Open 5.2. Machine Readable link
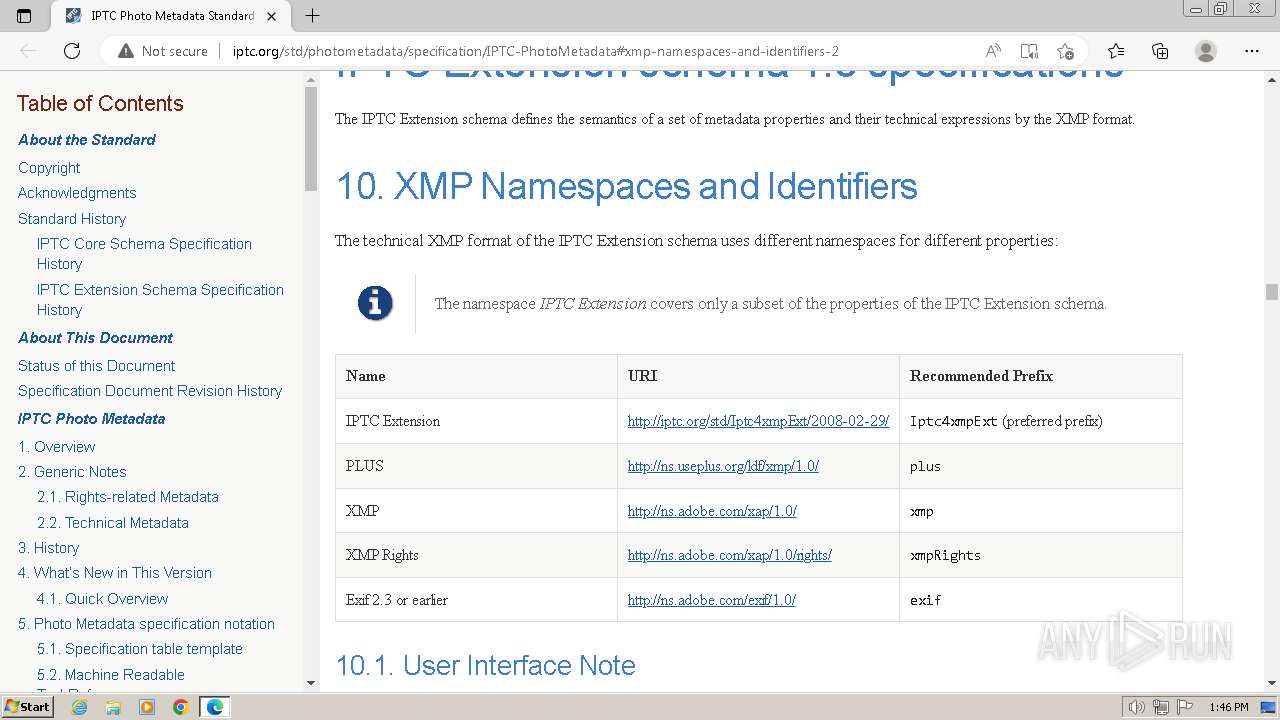This screenshot has height=720, width=1280. point(111,675)
